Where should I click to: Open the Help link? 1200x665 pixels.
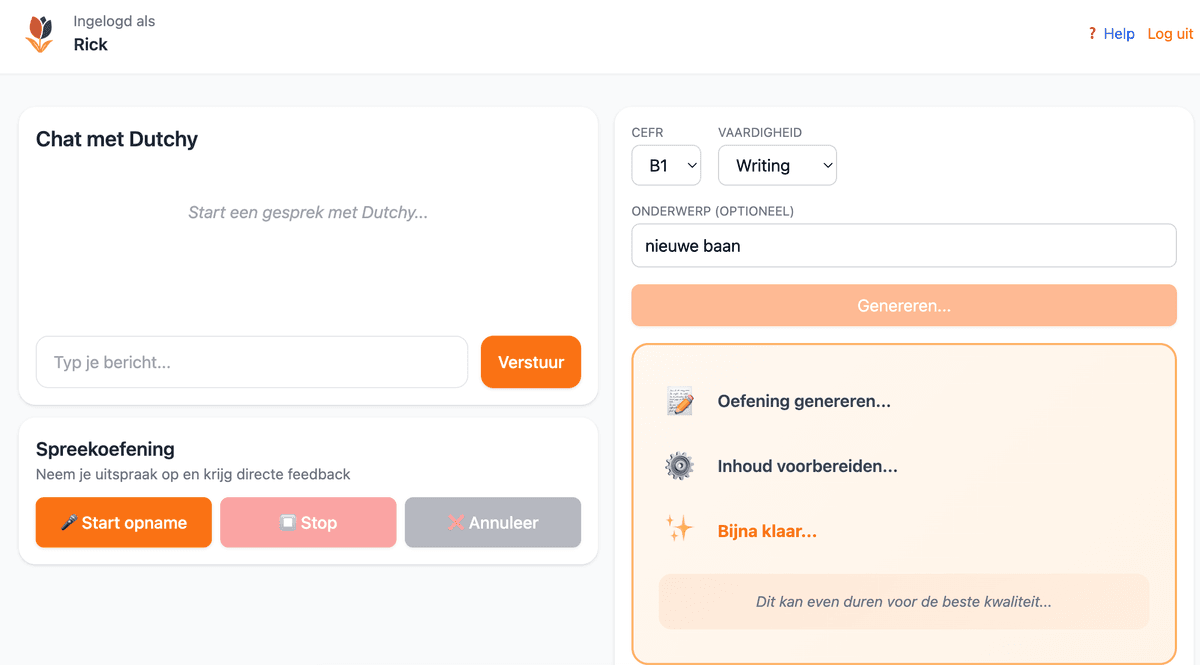[x=1119, y=34]
